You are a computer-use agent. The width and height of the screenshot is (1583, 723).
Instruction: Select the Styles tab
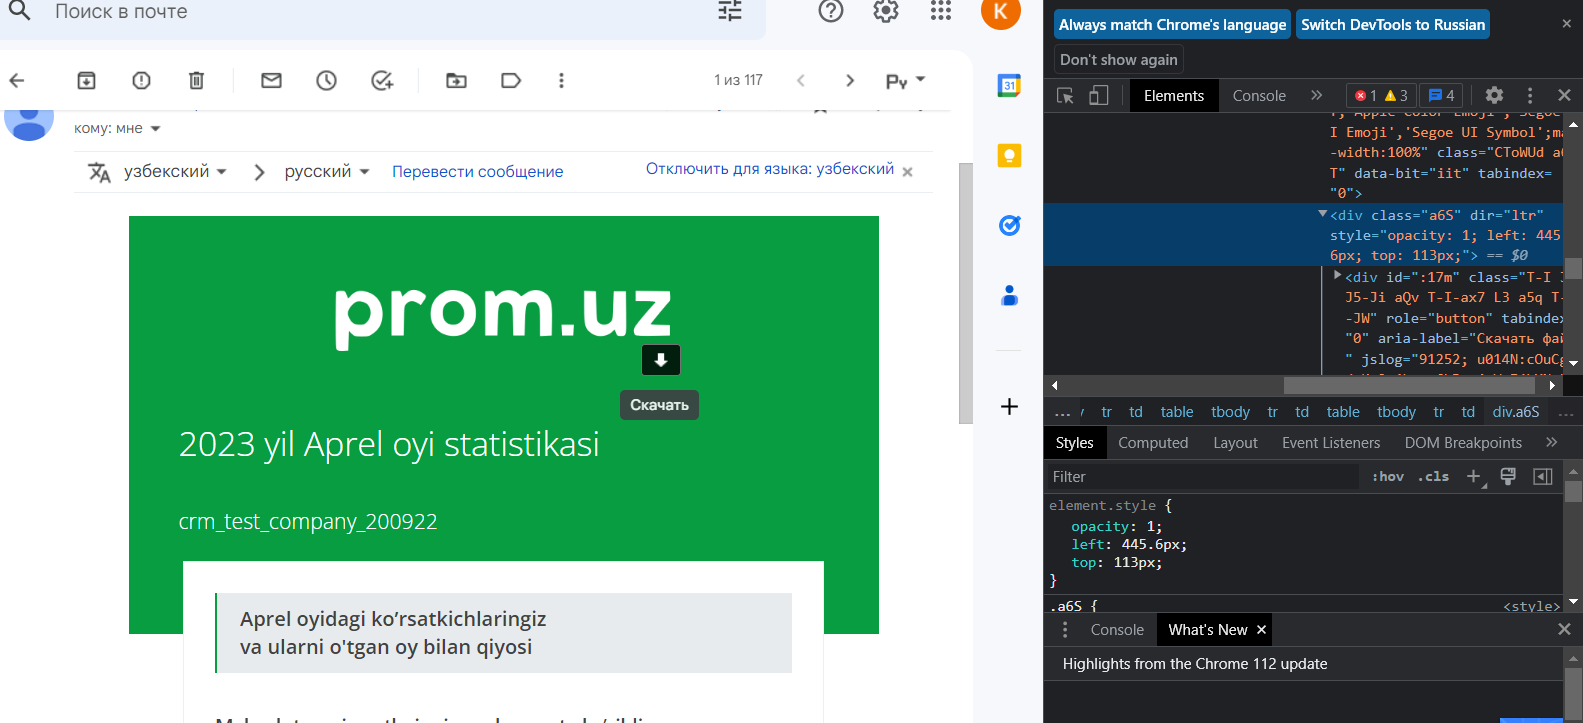1074,442
